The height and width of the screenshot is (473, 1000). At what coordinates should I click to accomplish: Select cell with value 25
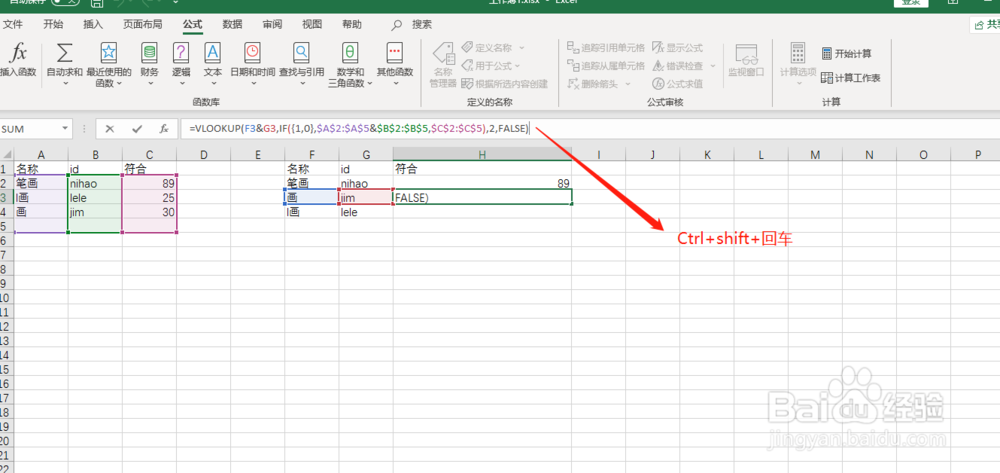tap(149, 198)
